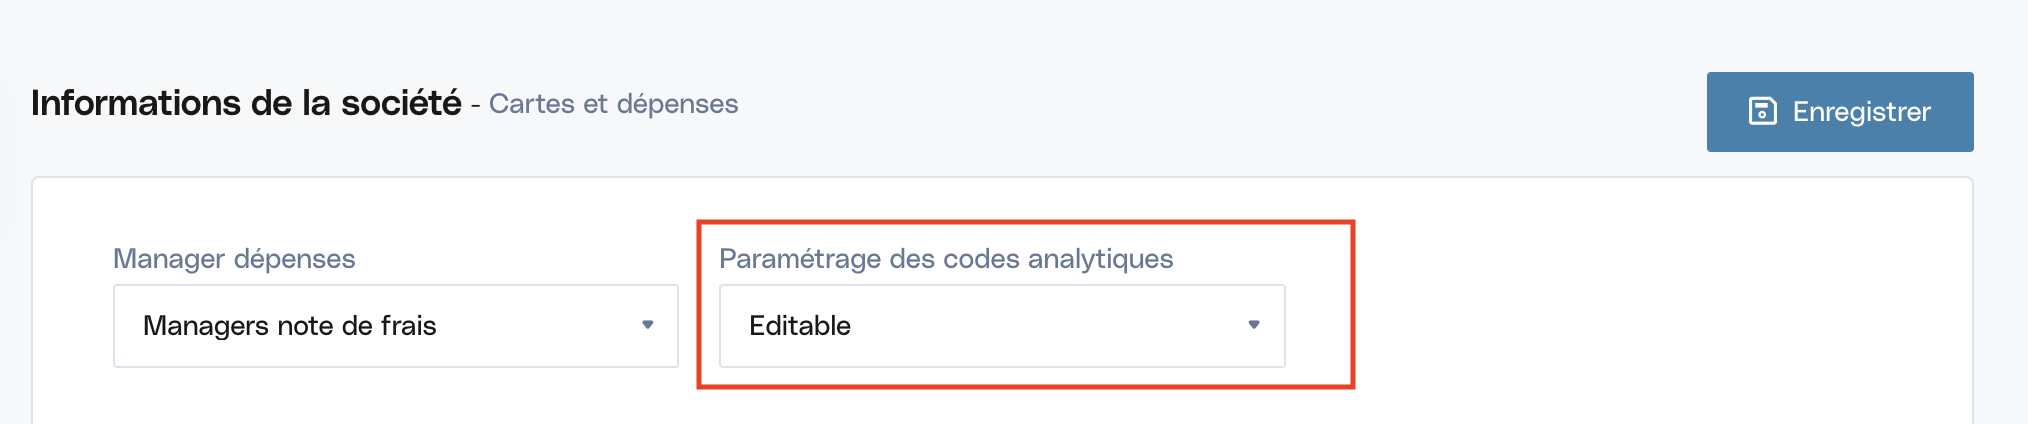
Task: Click the Paramétrage des codes analytiques label
Action: click(x=946, y=259)
